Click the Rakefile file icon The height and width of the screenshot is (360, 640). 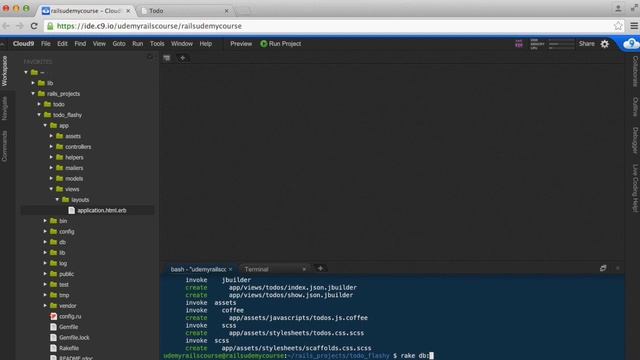(53, 348)
